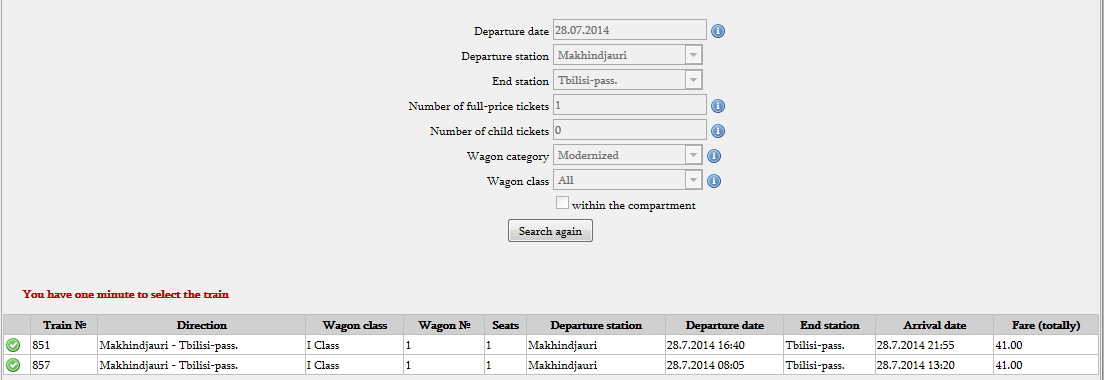The image size is (1104, 380).
Task: Click the Wagon class column header
Action: (x=355, y=325)
